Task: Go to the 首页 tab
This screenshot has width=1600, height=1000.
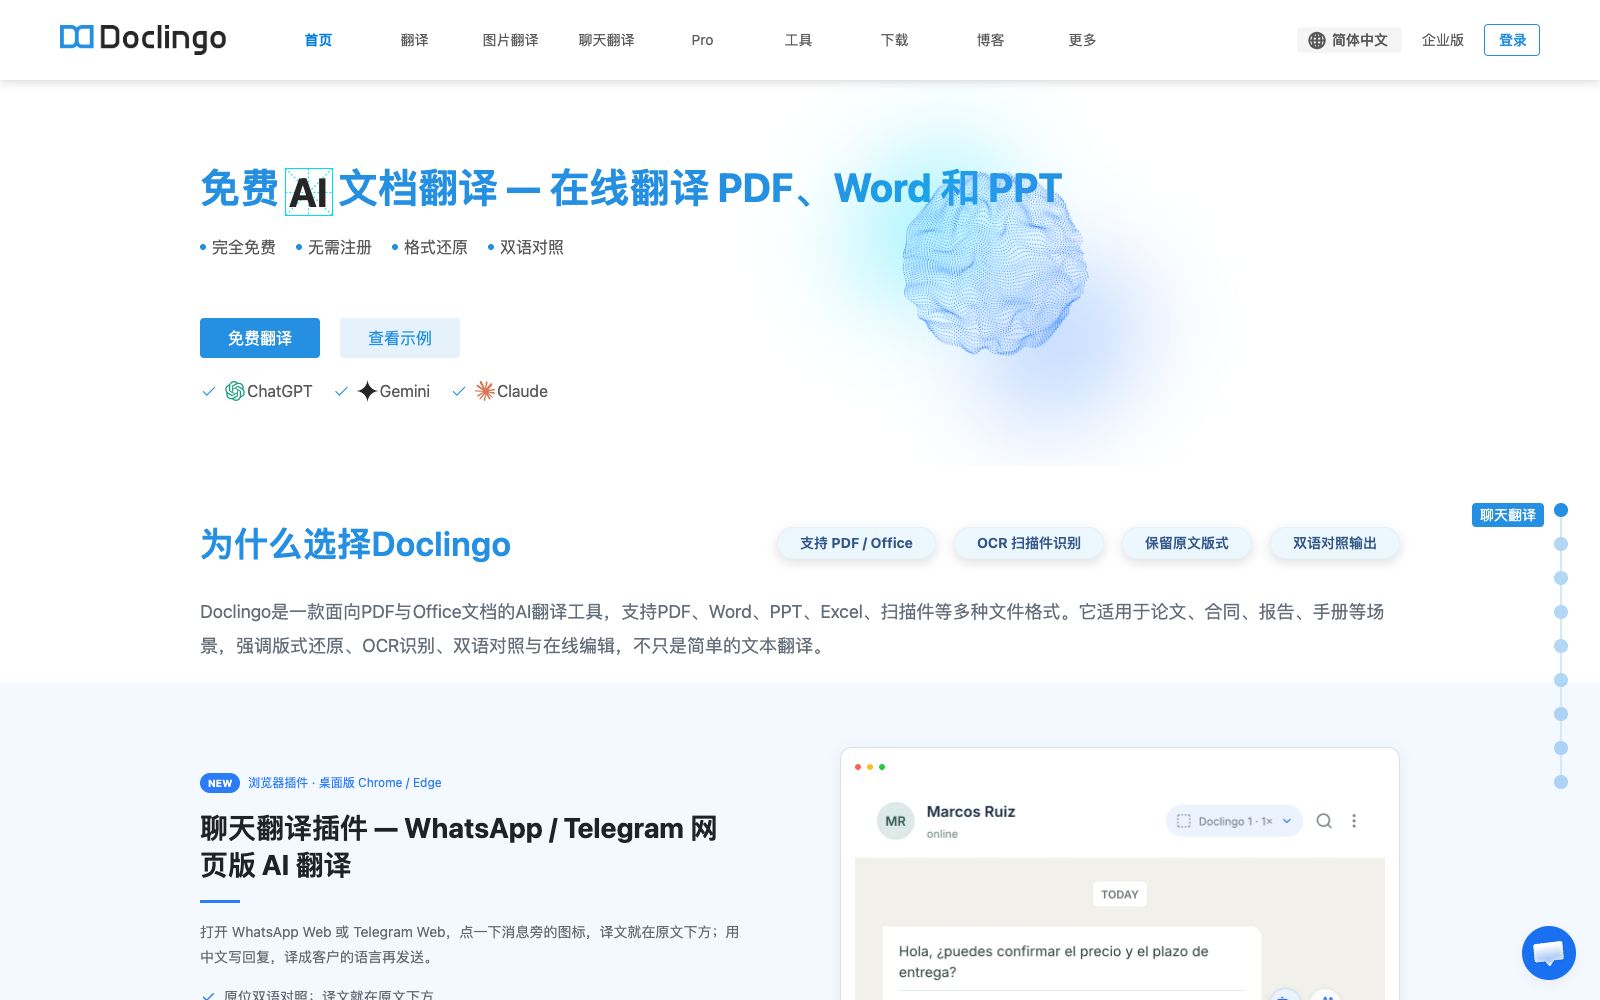Action: coord(318,40)
